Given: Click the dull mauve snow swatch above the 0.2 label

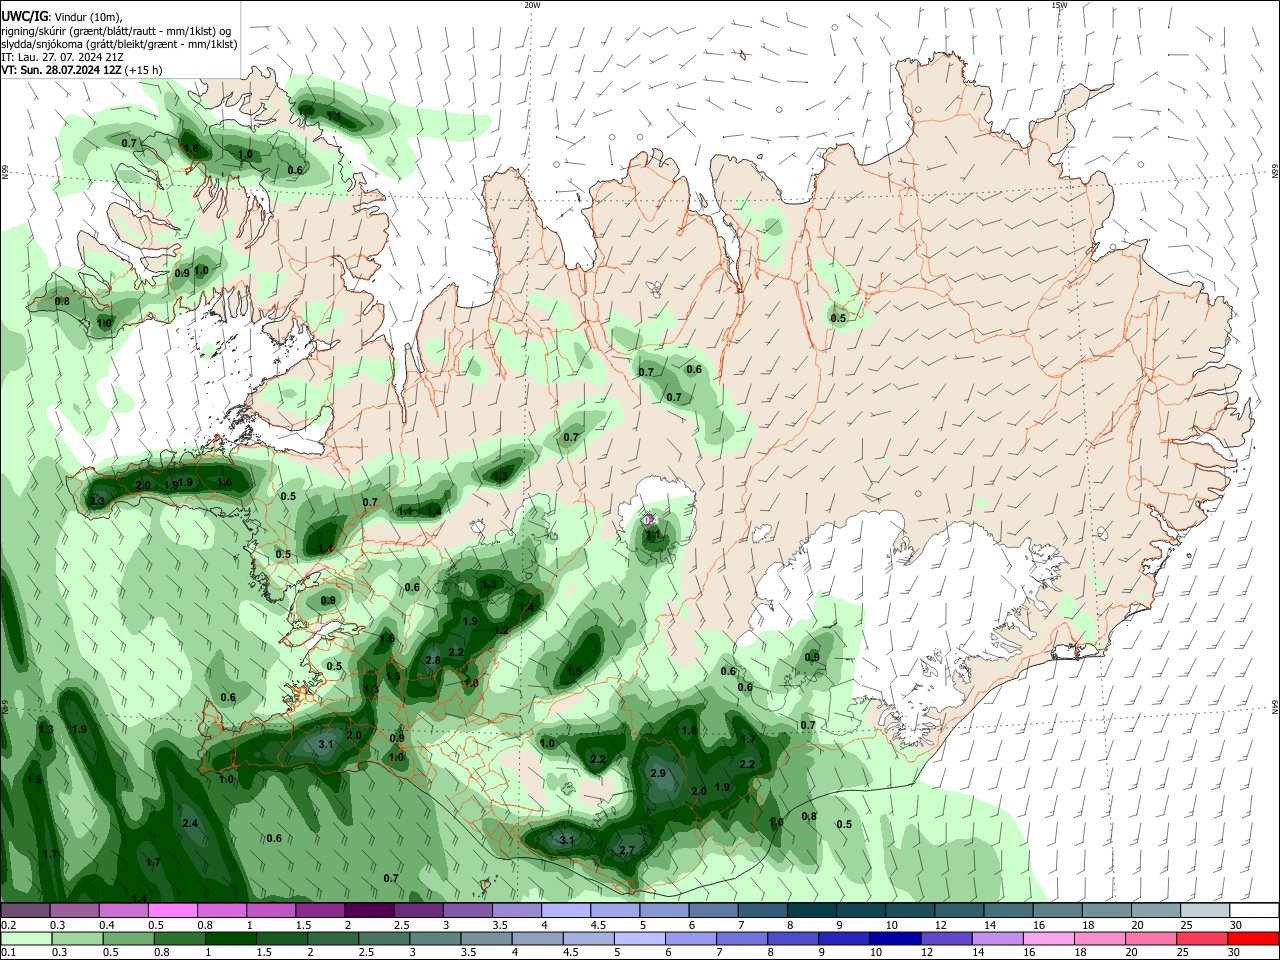Looking at the screenshot, I should pos(25,911).
